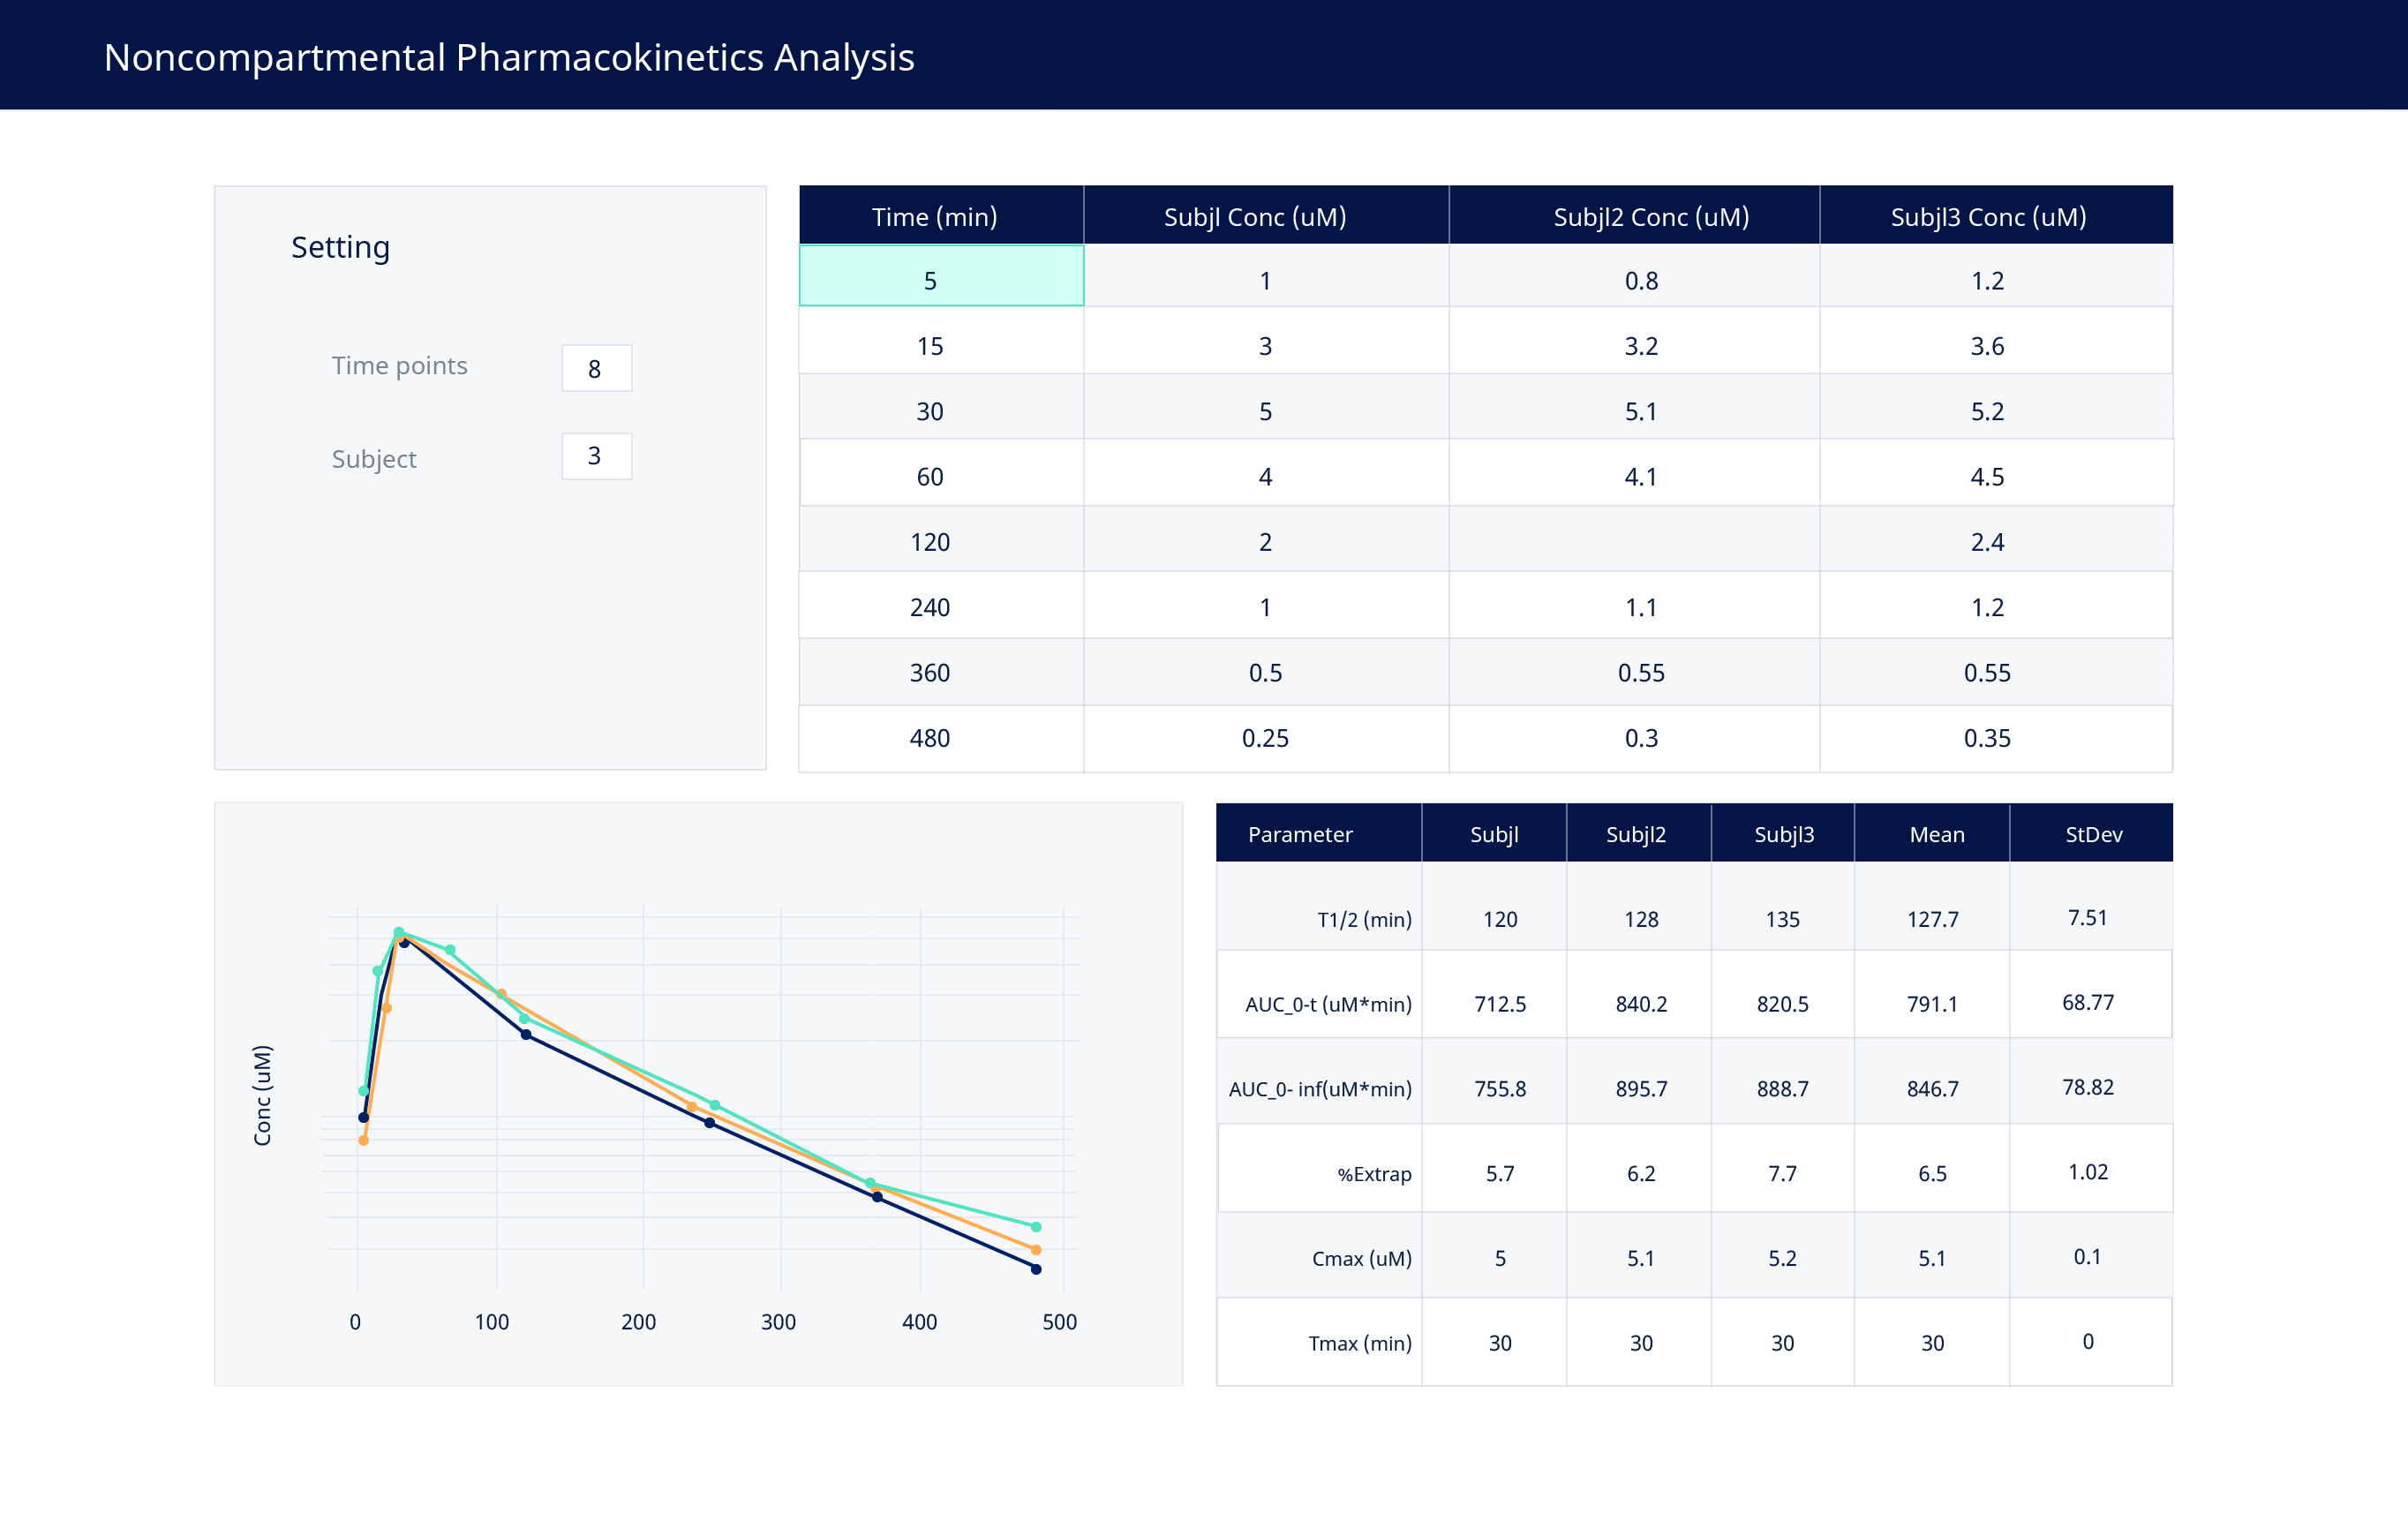This screenshot has height=1513, width=2408.
Task: Click the Subjl concentration cell showing 0.25
Action: pyautogui.click(x=1265, y=738)
